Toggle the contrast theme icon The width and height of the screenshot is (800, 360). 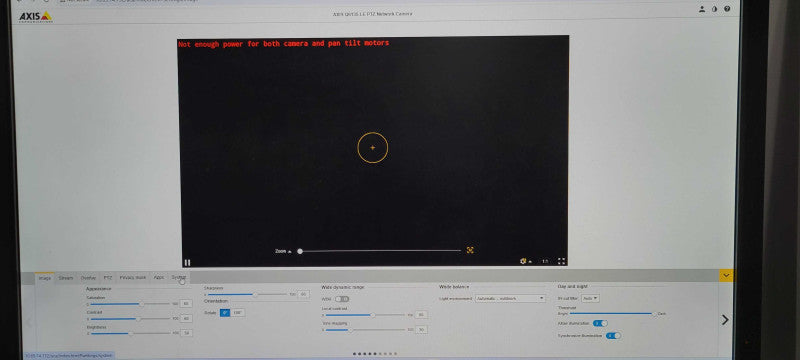[714, 9]
